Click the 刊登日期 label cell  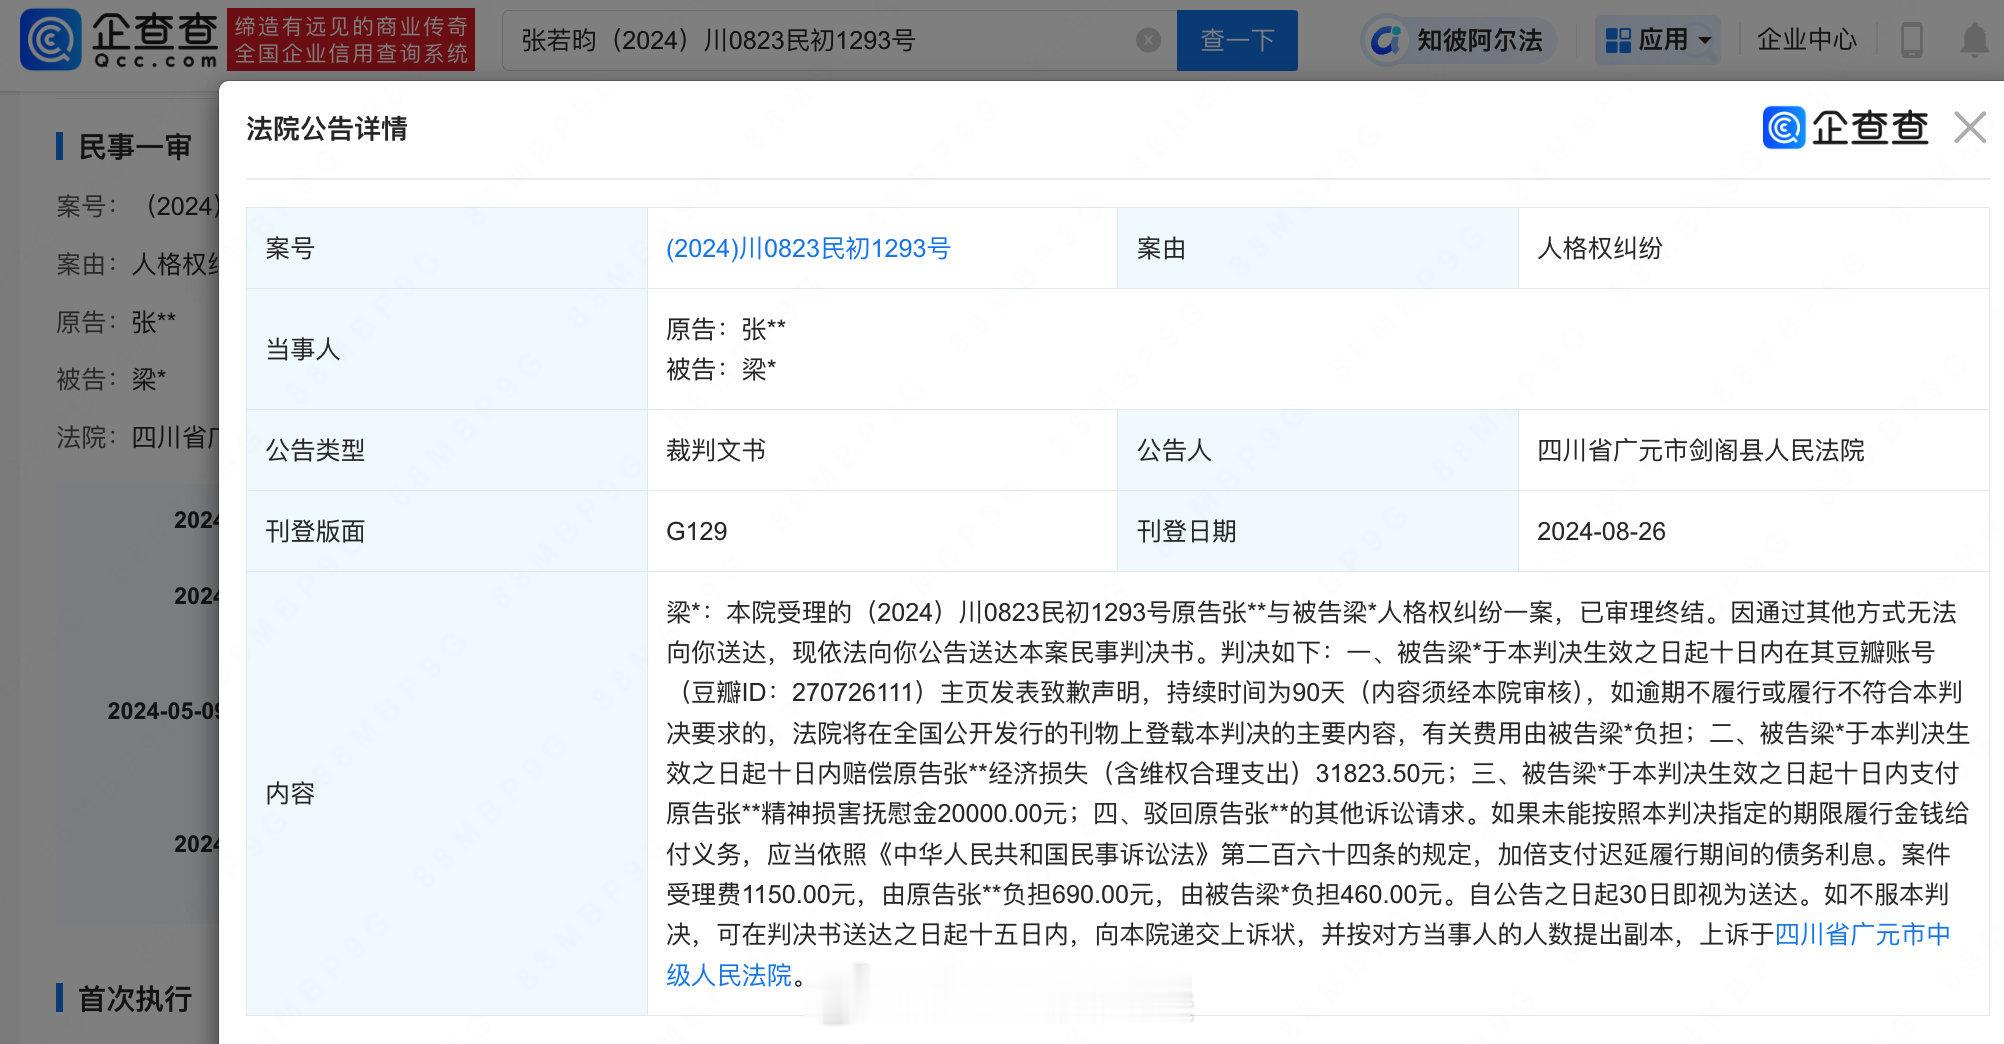pos(1318,531)
